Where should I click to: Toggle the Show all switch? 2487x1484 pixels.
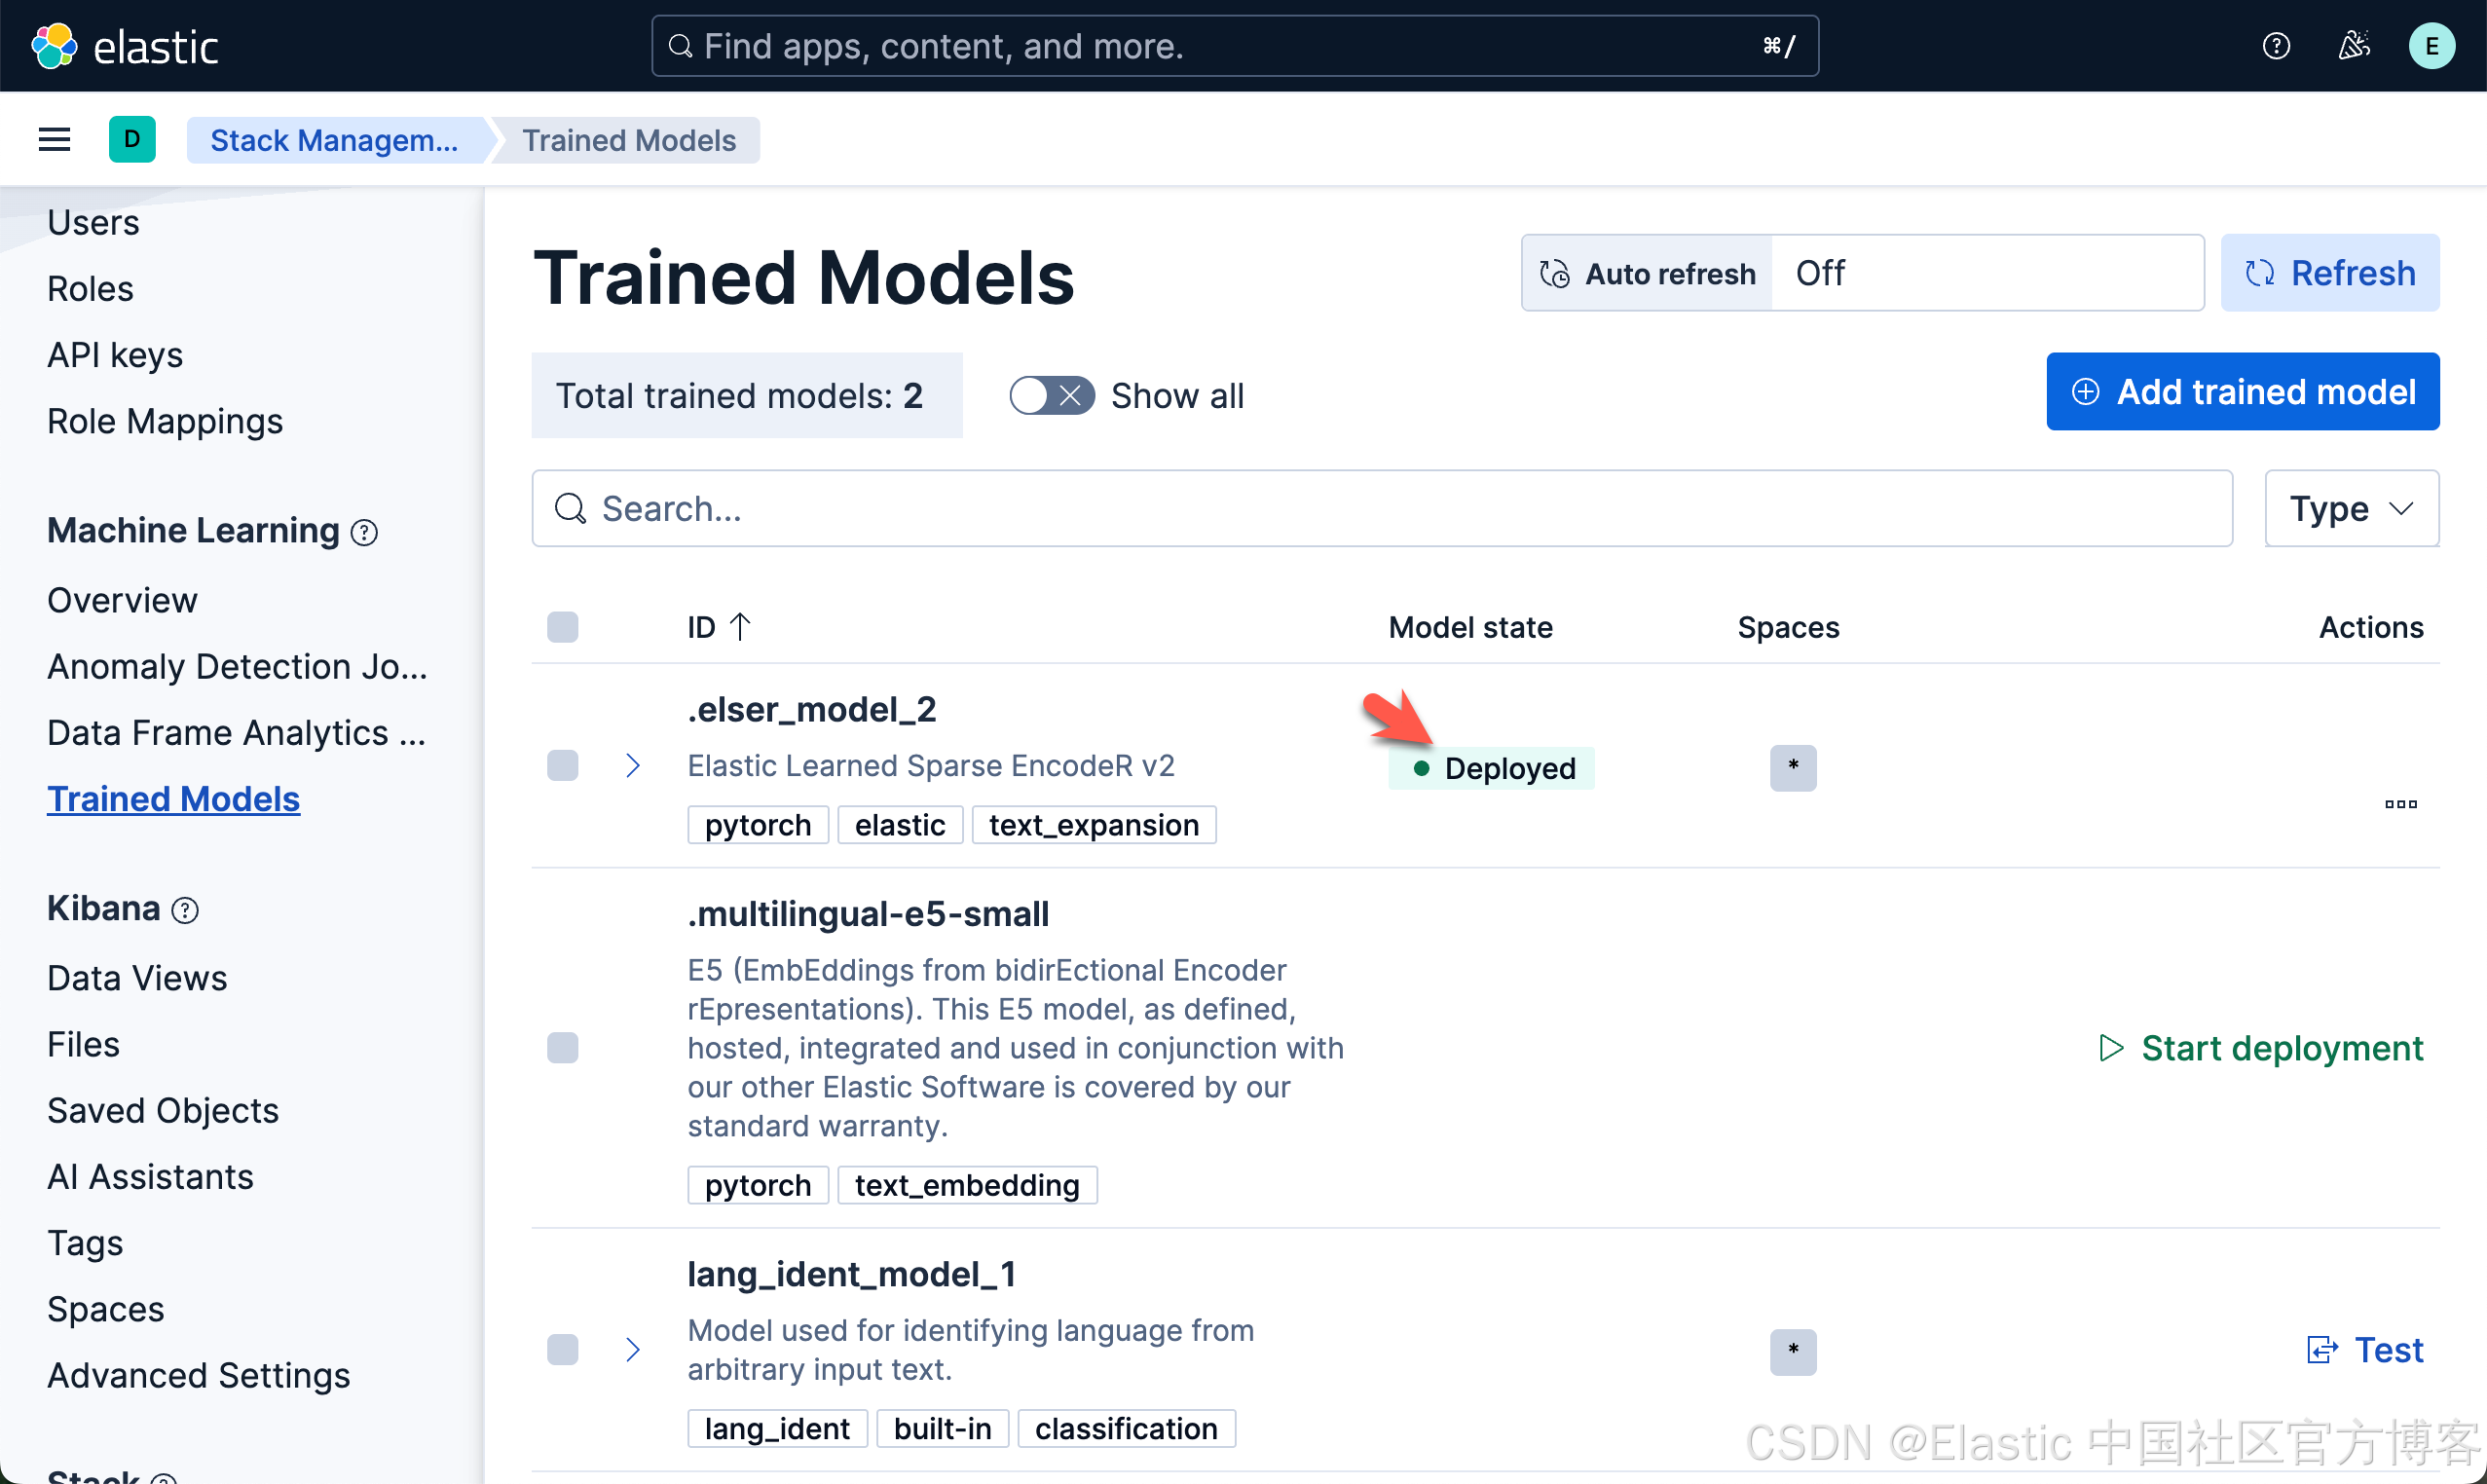[x=1051, y=396]
